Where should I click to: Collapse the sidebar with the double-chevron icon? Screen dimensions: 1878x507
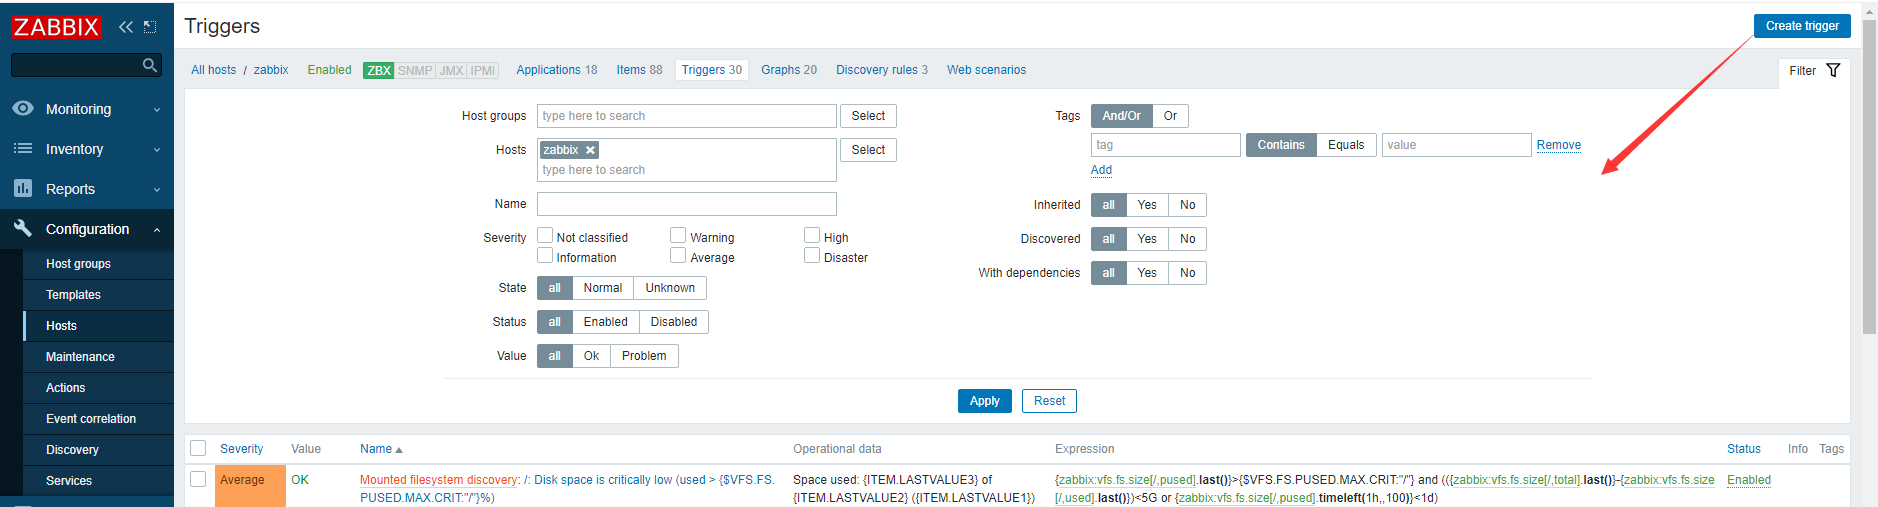(126, 27)
